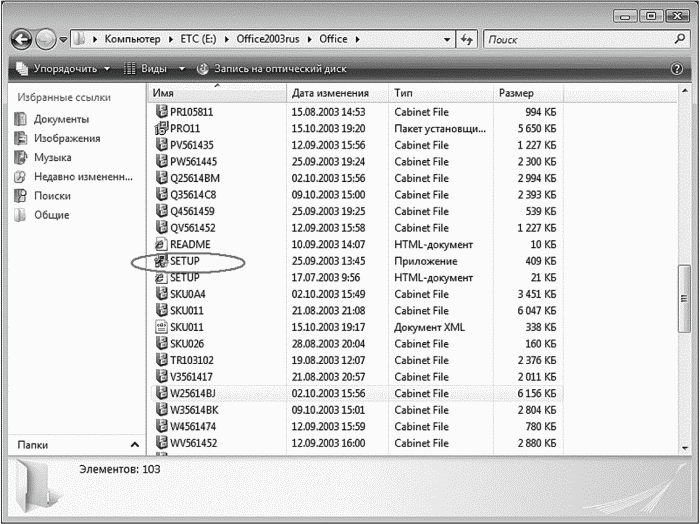This screenshot has width=700, height=524.
Task: Click the Refresh button beside address bar
Action: point(467,40)
